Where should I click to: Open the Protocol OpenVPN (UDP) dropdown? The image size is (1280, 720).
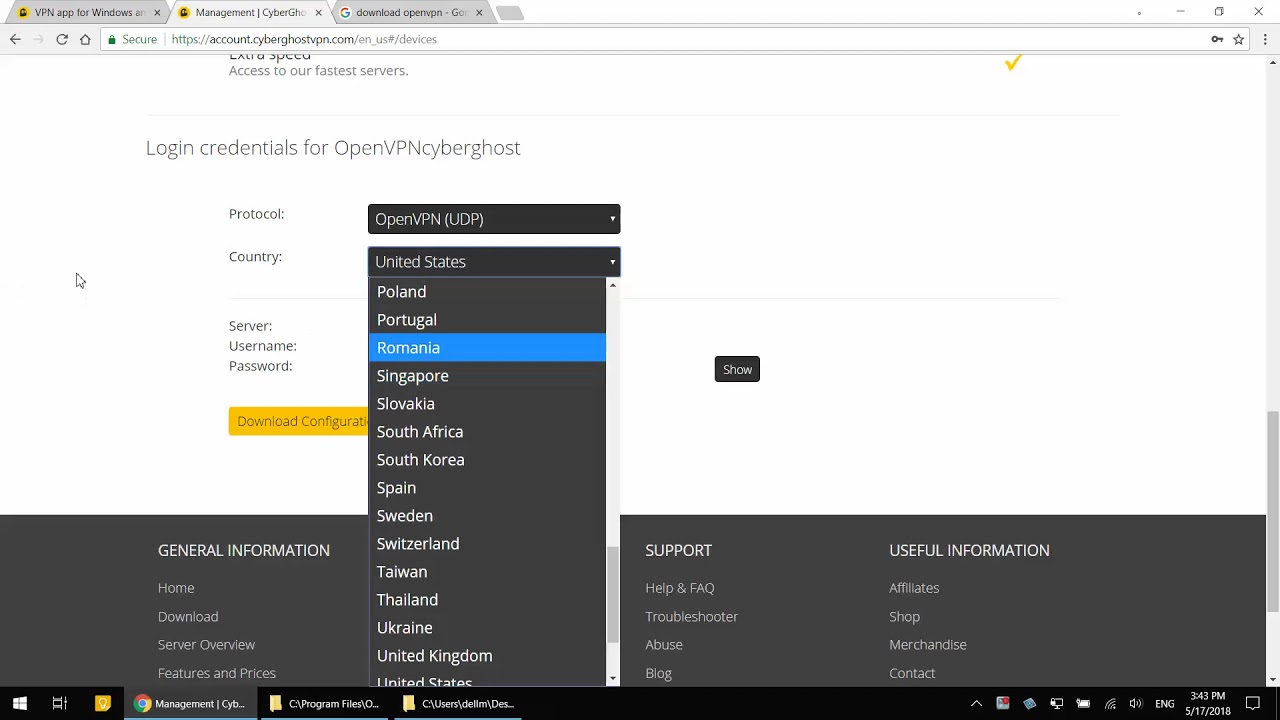pyautogui.click(x=494, y=219)
